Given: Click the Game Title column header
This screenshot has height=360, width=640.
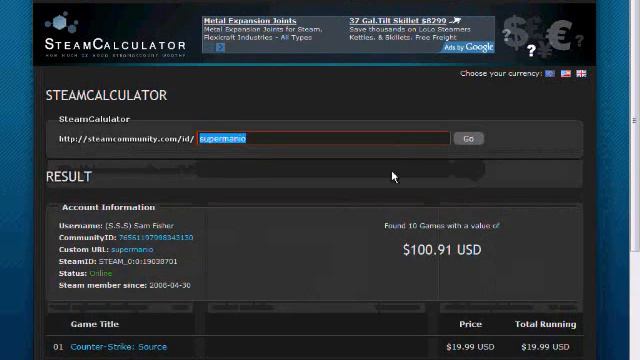Looking at the screenshot, I should coord(95,324).
